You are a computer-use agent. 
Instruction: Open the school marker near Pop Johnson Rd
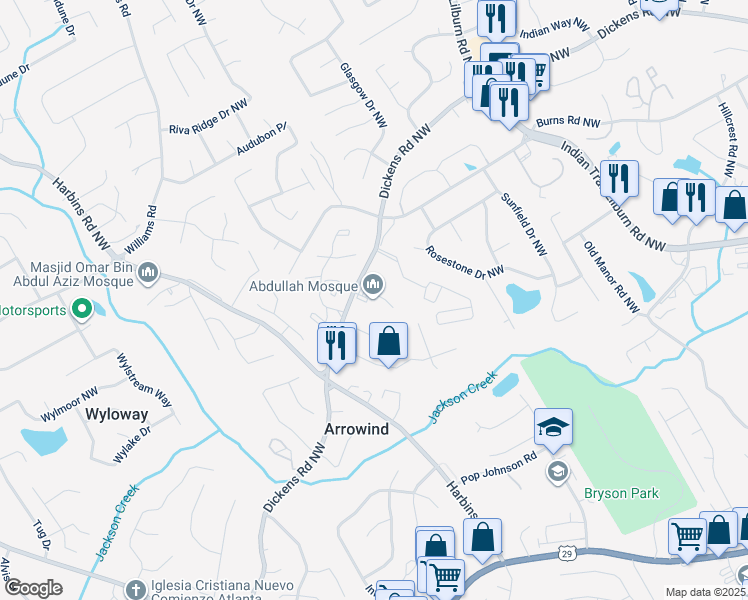pyautogui.click(x=553, y=427)
